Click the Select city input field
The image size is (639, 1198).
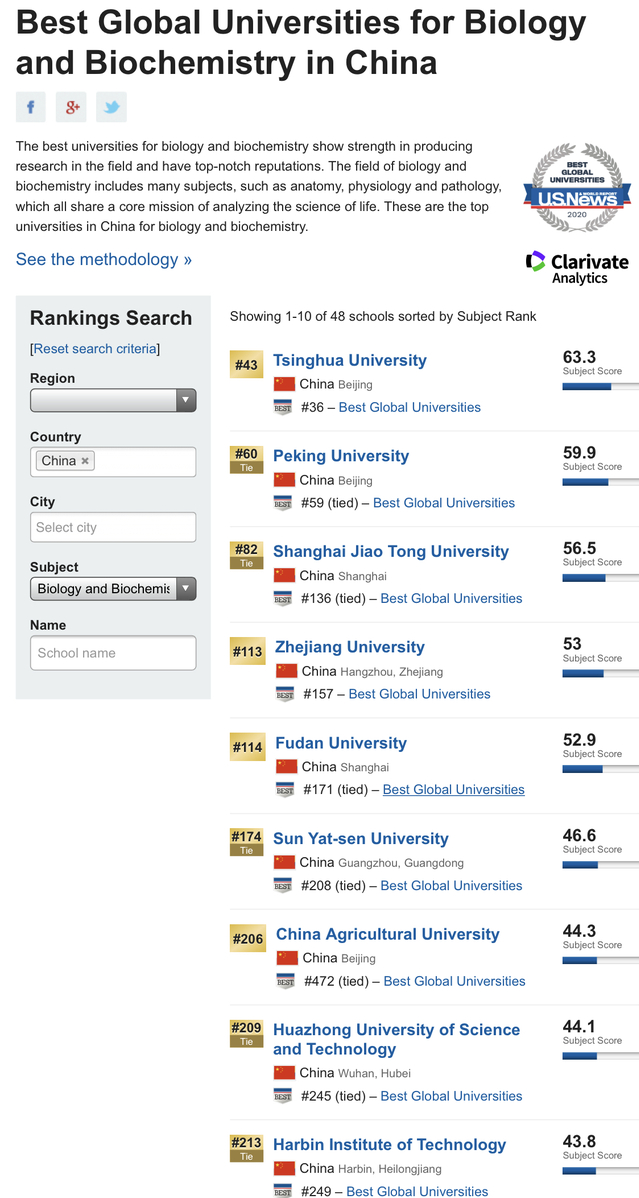tap(113, 527)
